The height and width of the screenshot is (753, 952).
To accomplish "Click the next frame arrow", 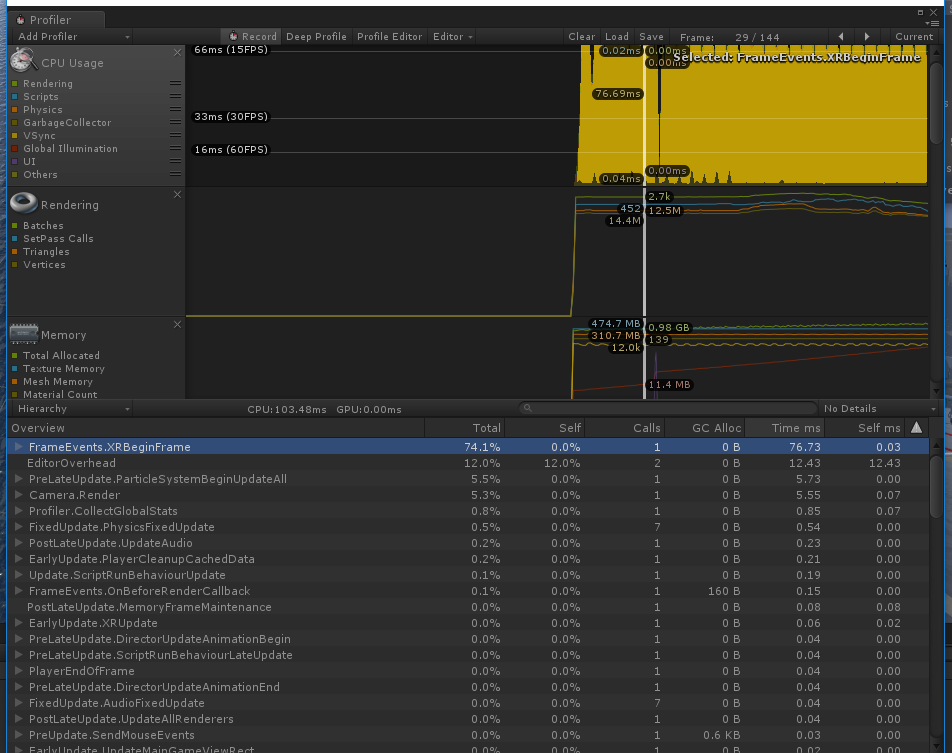I will click(867, 37).
